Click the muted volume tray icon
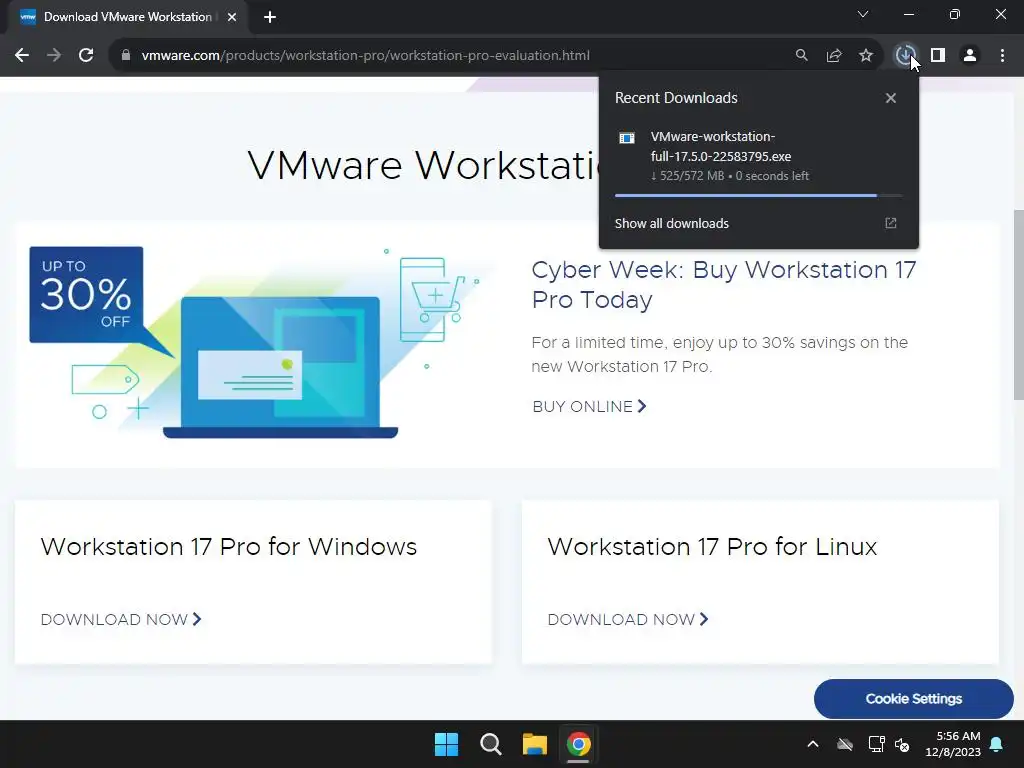 coord(903,744)
